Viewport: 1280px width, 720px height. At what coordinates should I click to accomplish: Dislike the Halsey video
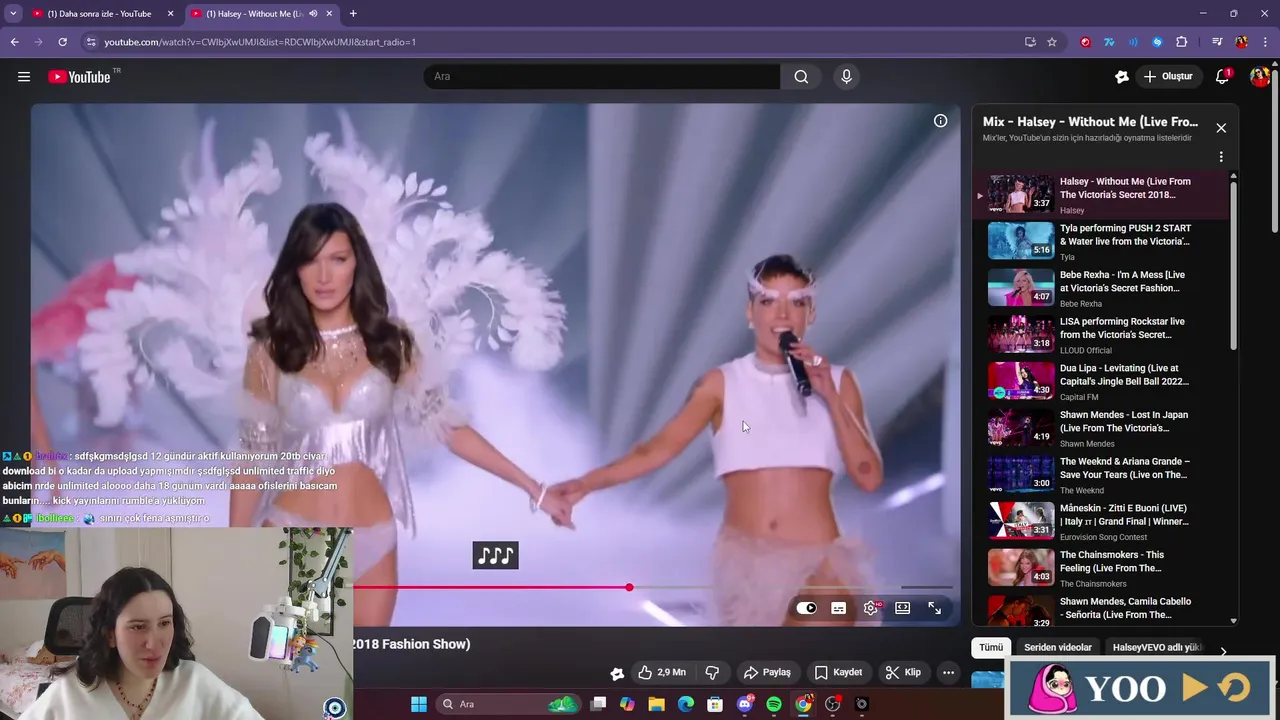pyautogui.click(x=712, y=672)
